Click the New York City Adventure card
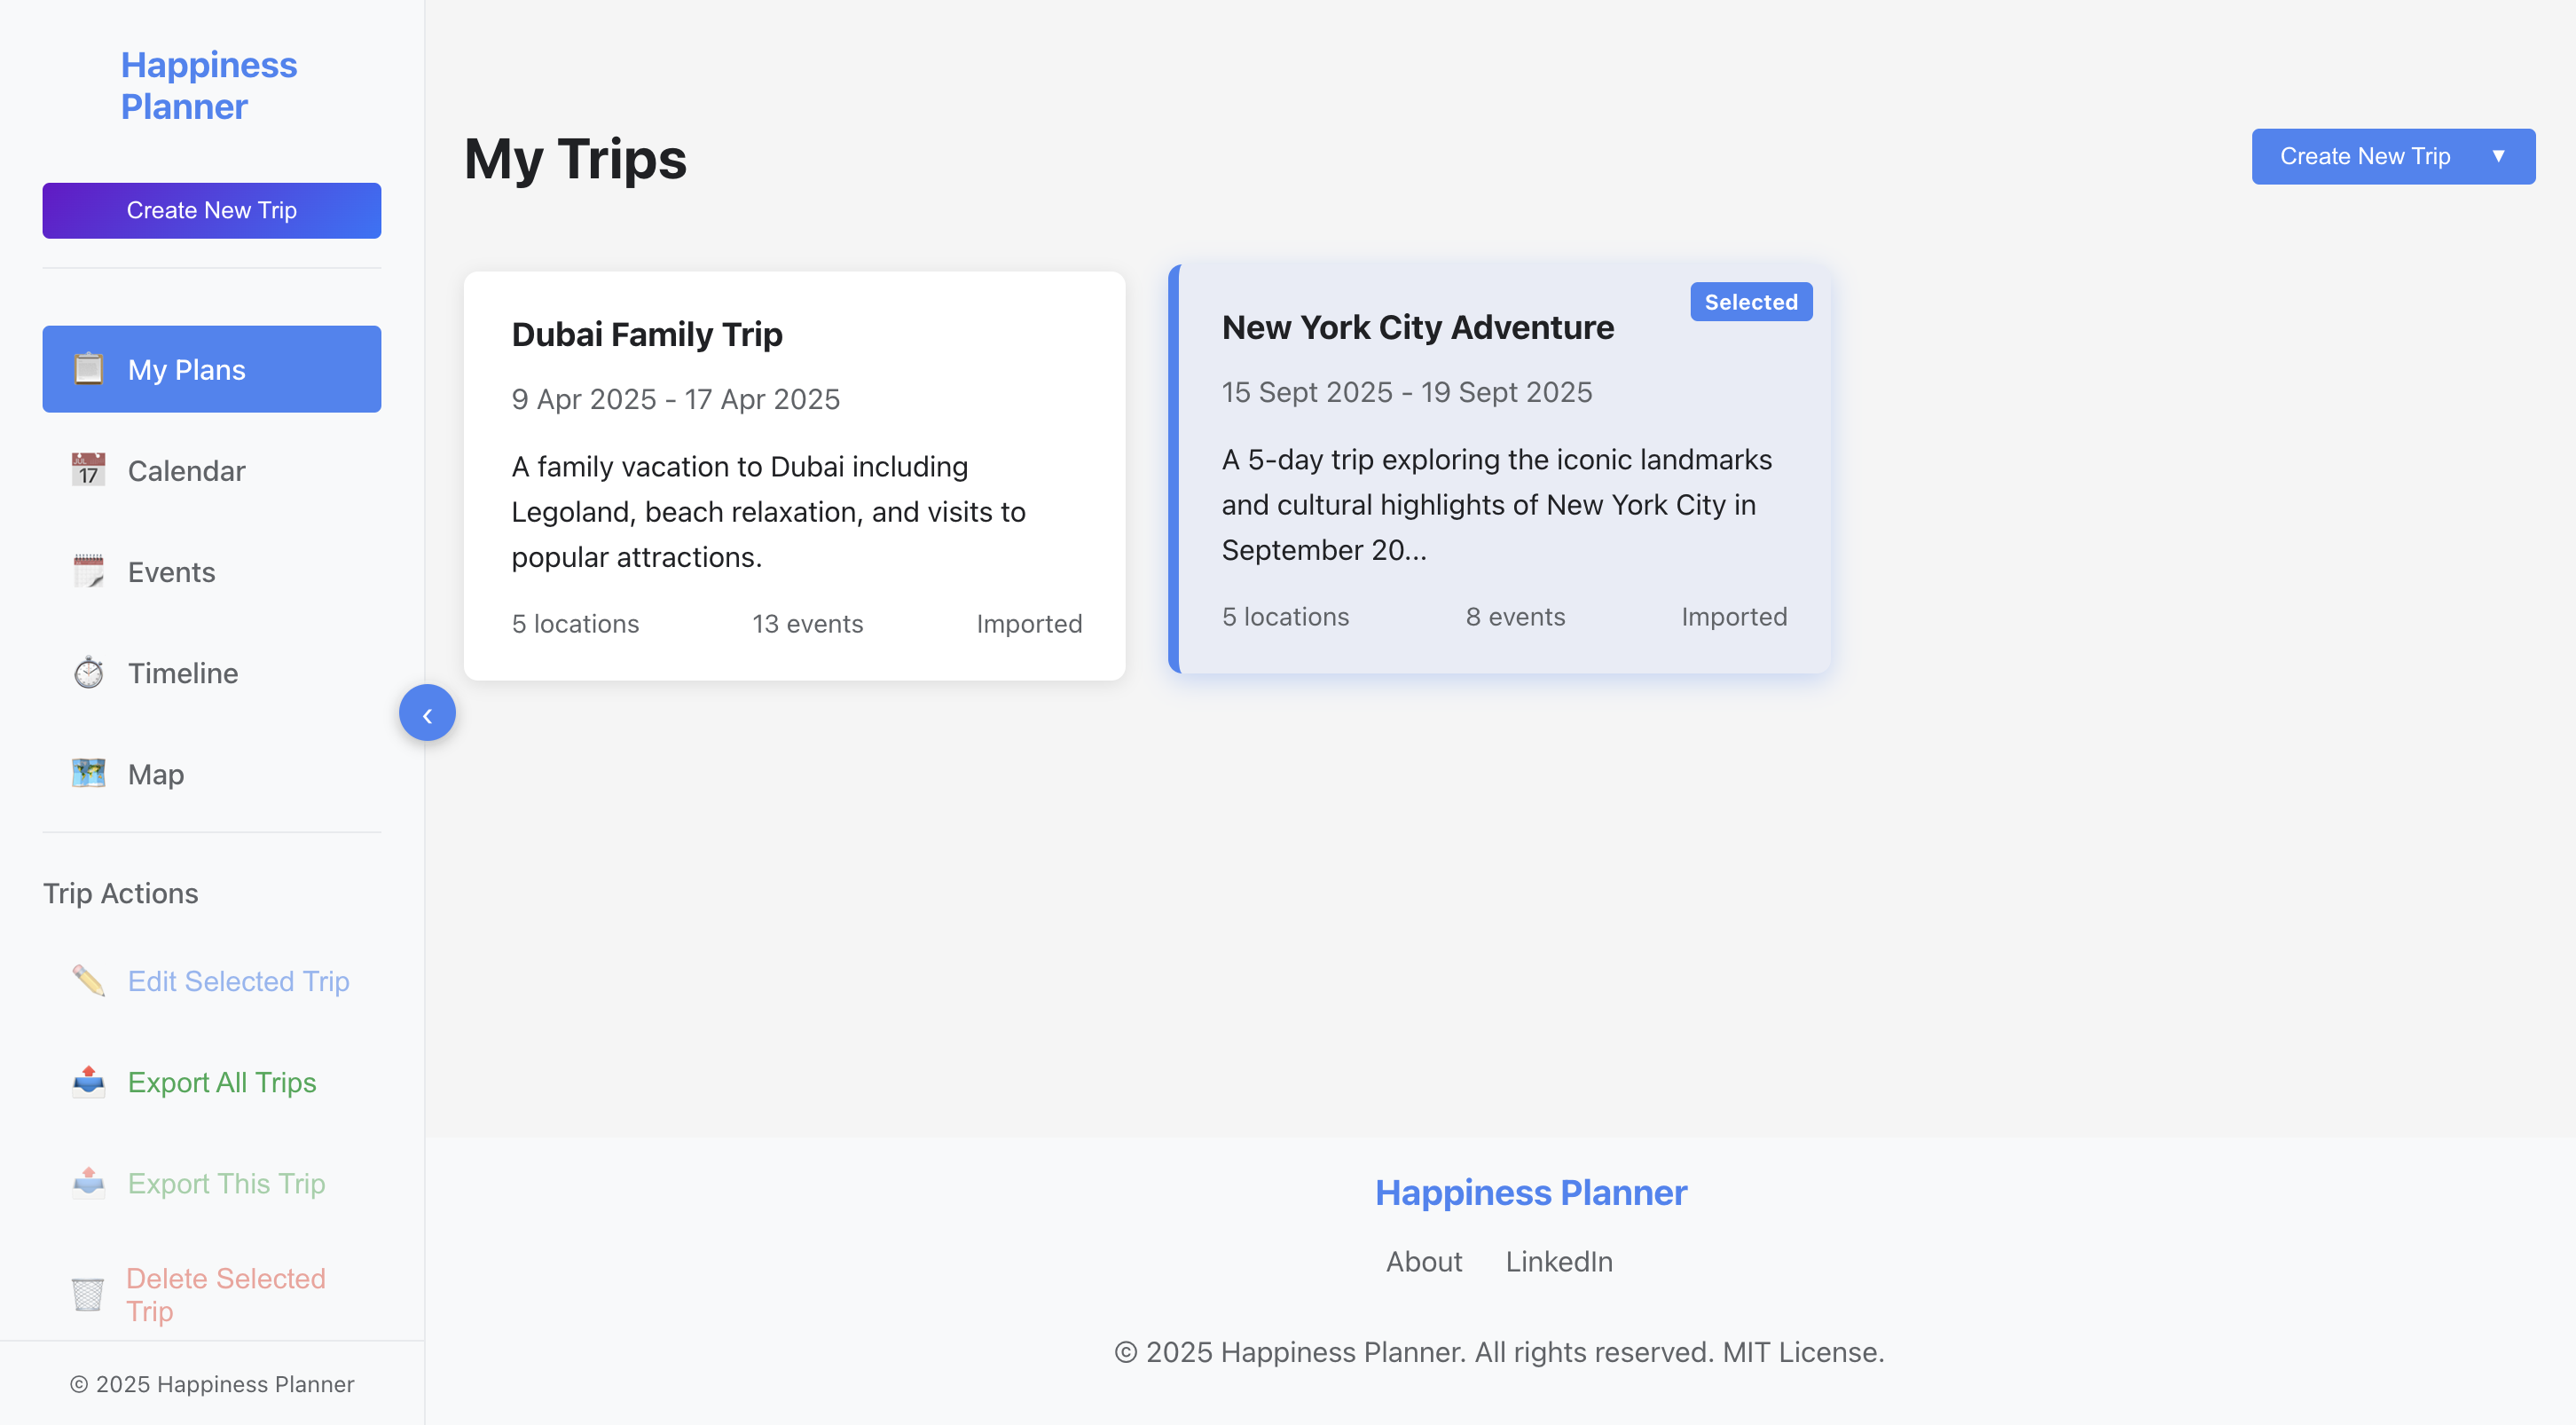Screen dimensions: 2576x1425 tap(1499, 469)
